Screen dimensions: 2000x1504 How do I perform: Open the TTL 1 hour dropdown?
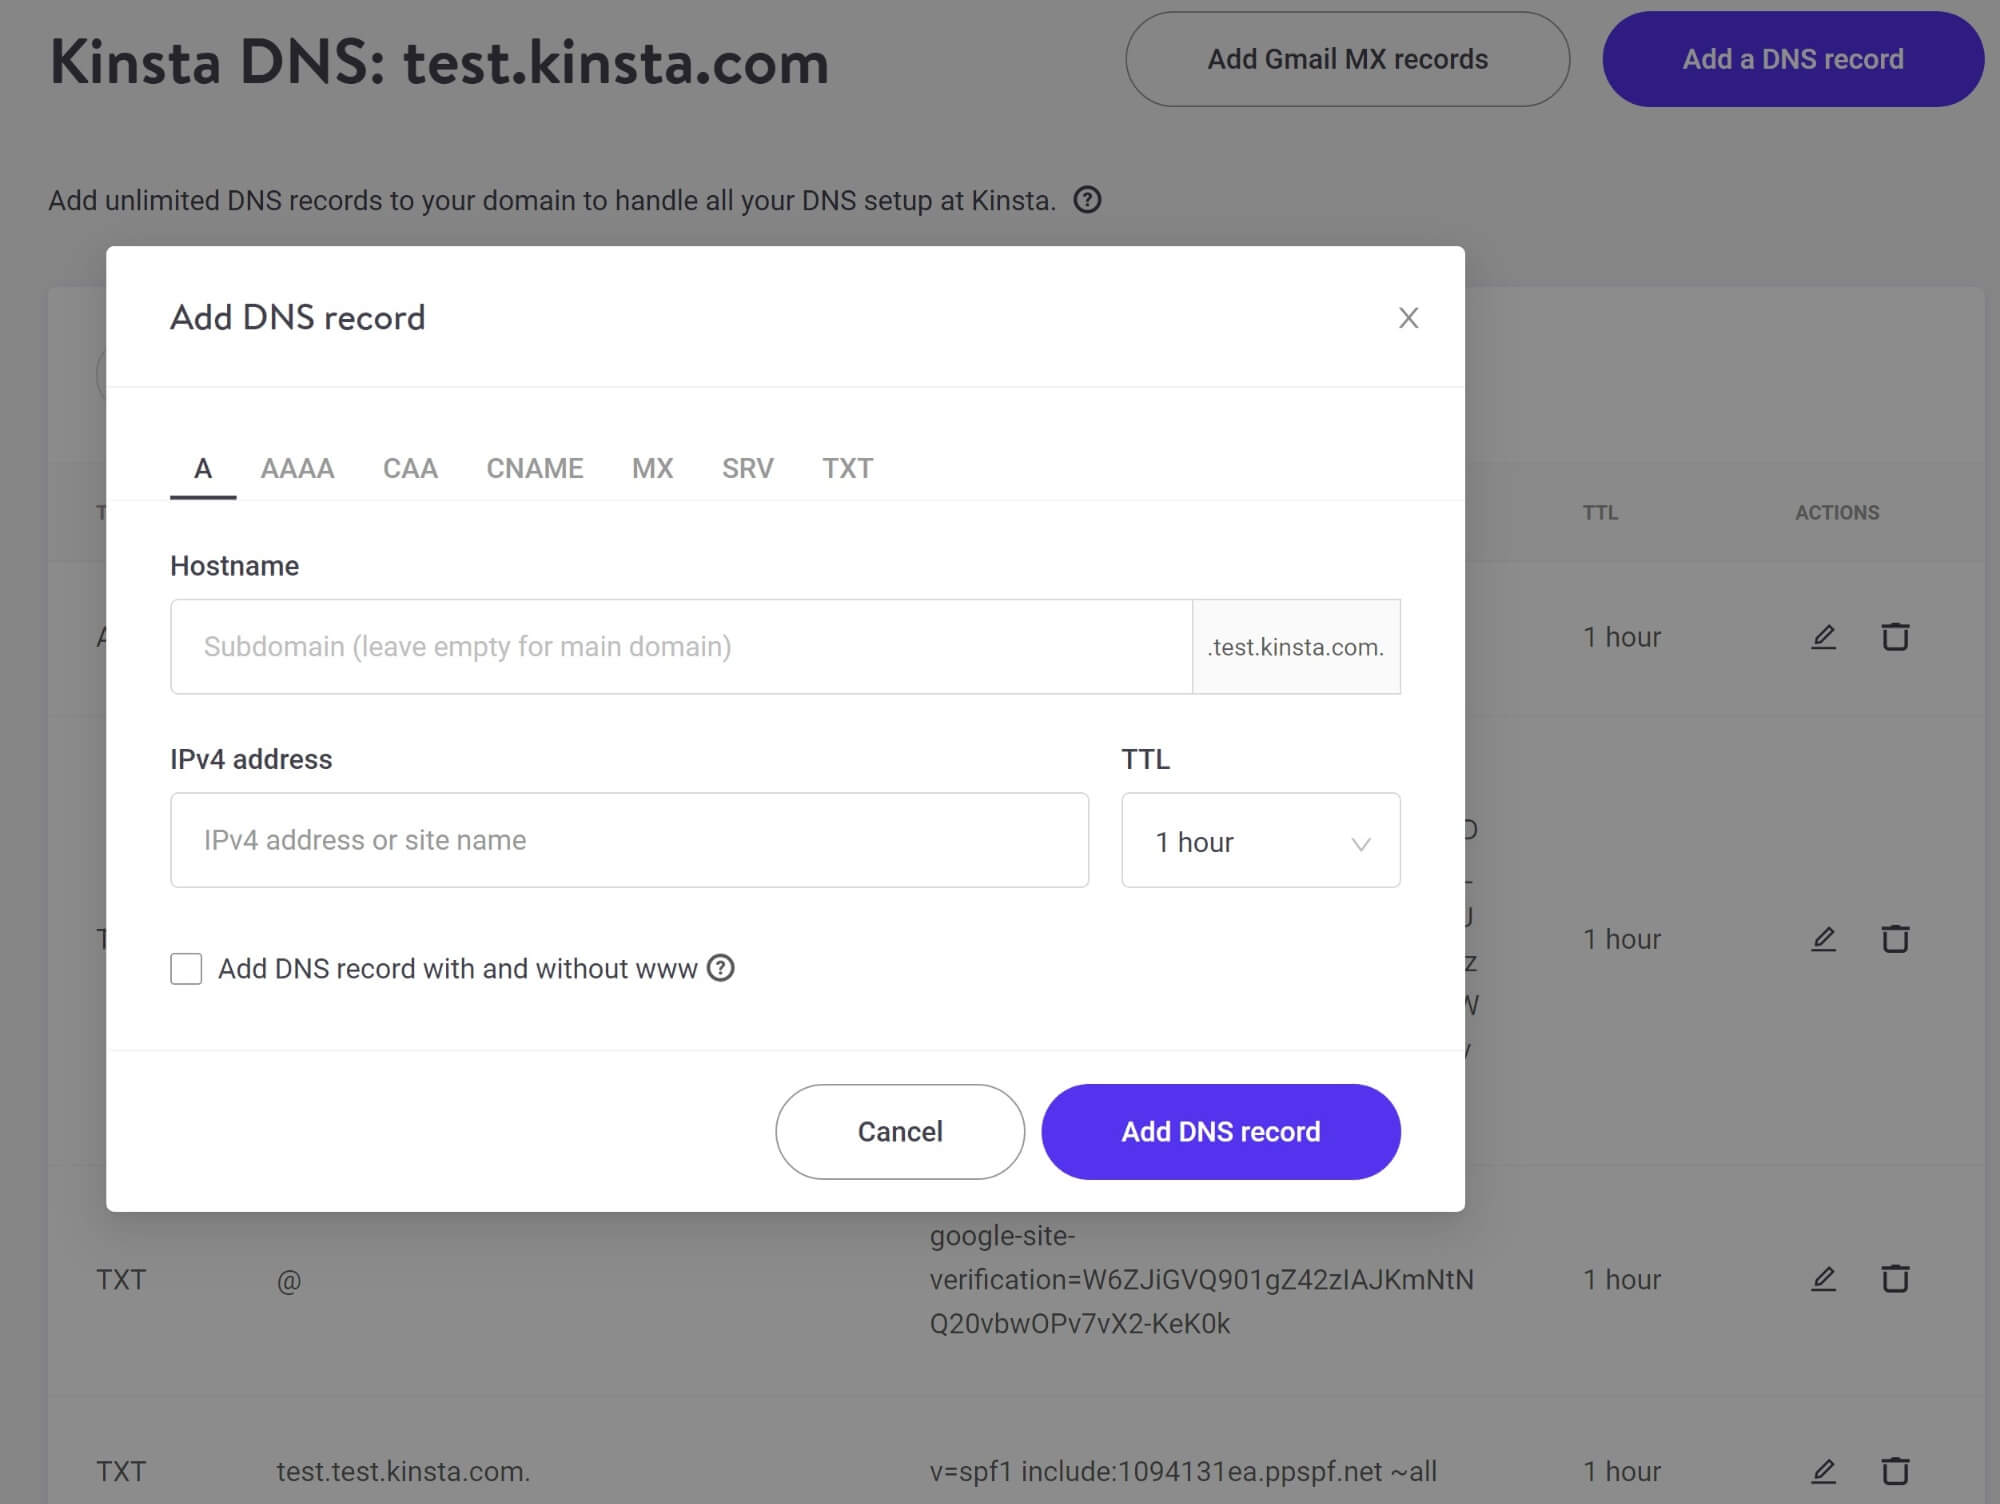tap(1261, 840)
